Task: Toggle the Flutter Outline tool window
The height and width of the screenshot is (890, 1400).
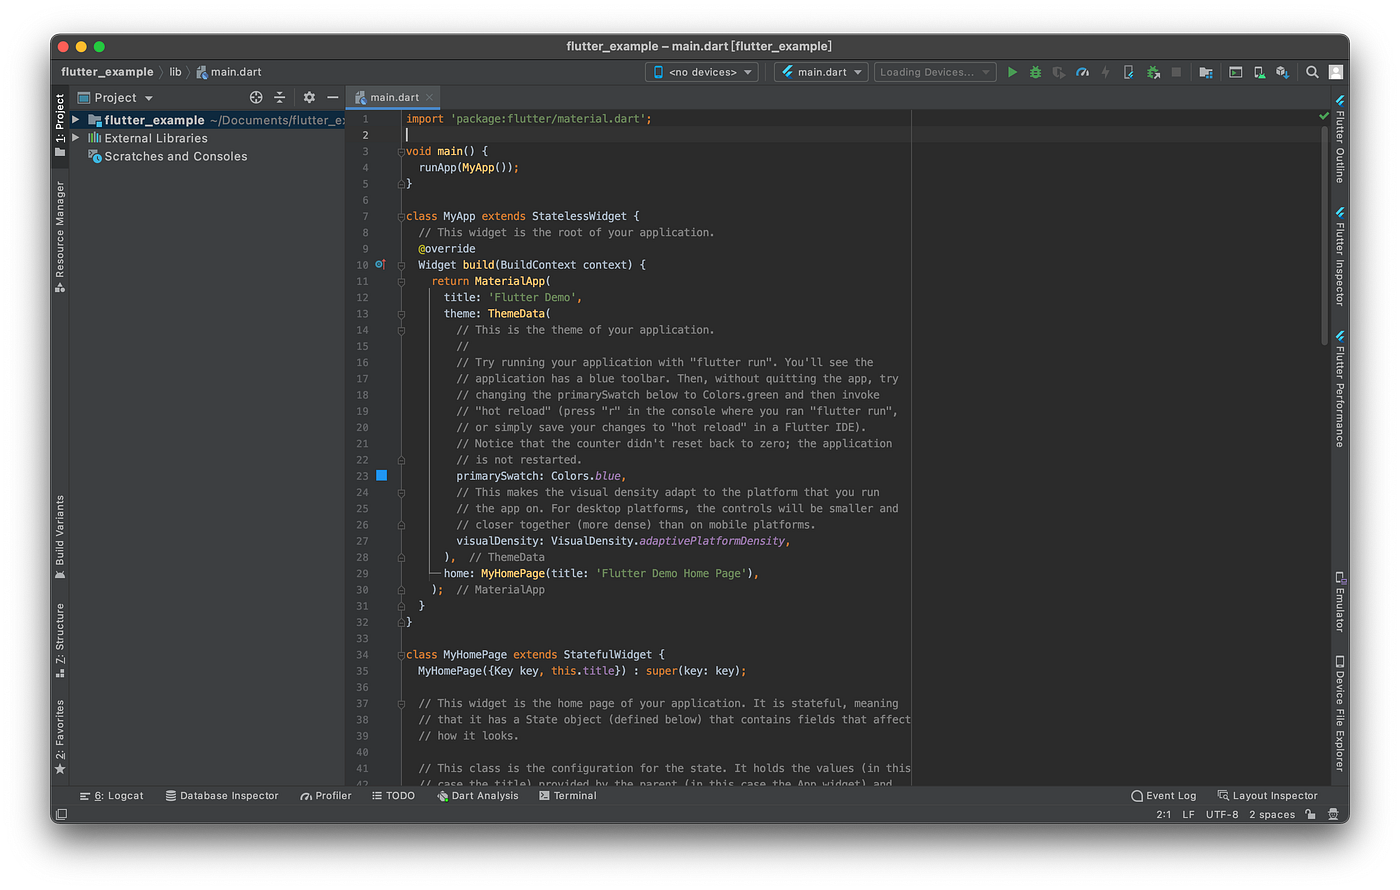Action: (x=1340, y=140)
